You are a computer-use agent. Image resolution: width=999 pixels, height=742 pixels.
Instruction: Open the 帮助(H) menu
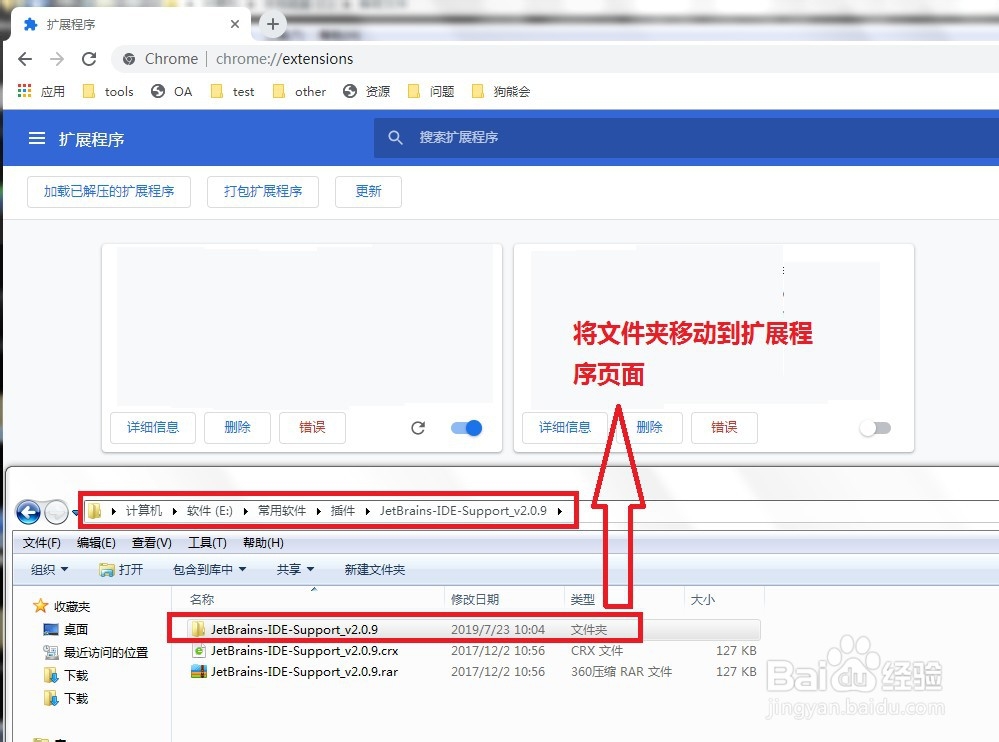(263, 543)
